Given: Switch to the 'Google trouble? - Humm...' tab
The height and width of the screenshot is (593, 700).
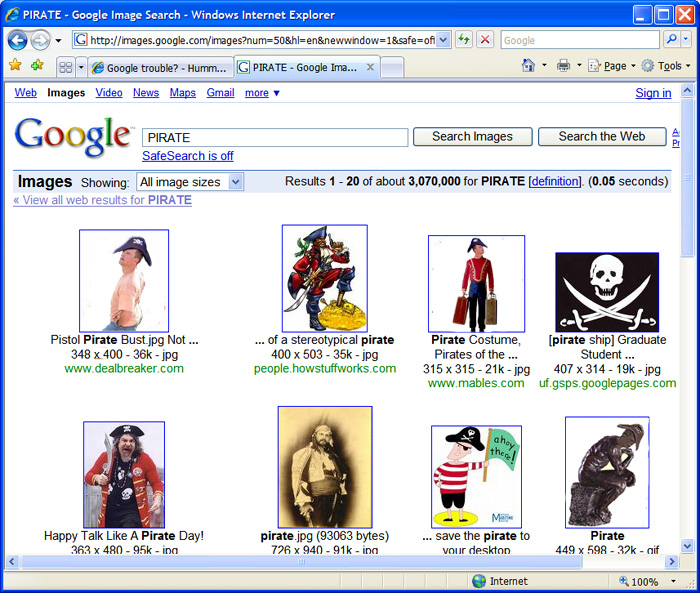Looking at the screenshot, I should 160,68.
